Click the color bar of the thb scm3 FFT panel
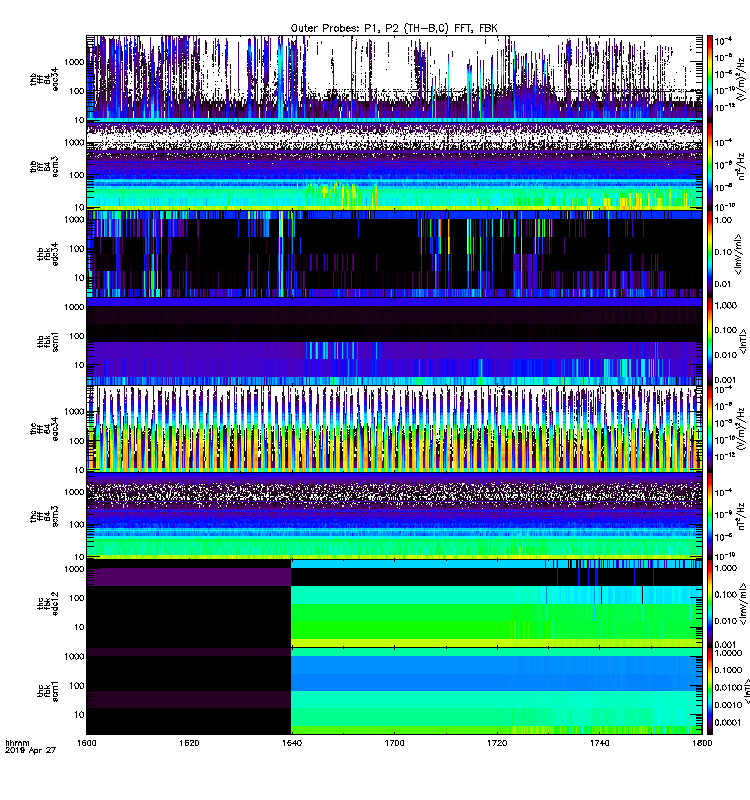Viewport: 750px width, 800px height. tap(710, 166)
